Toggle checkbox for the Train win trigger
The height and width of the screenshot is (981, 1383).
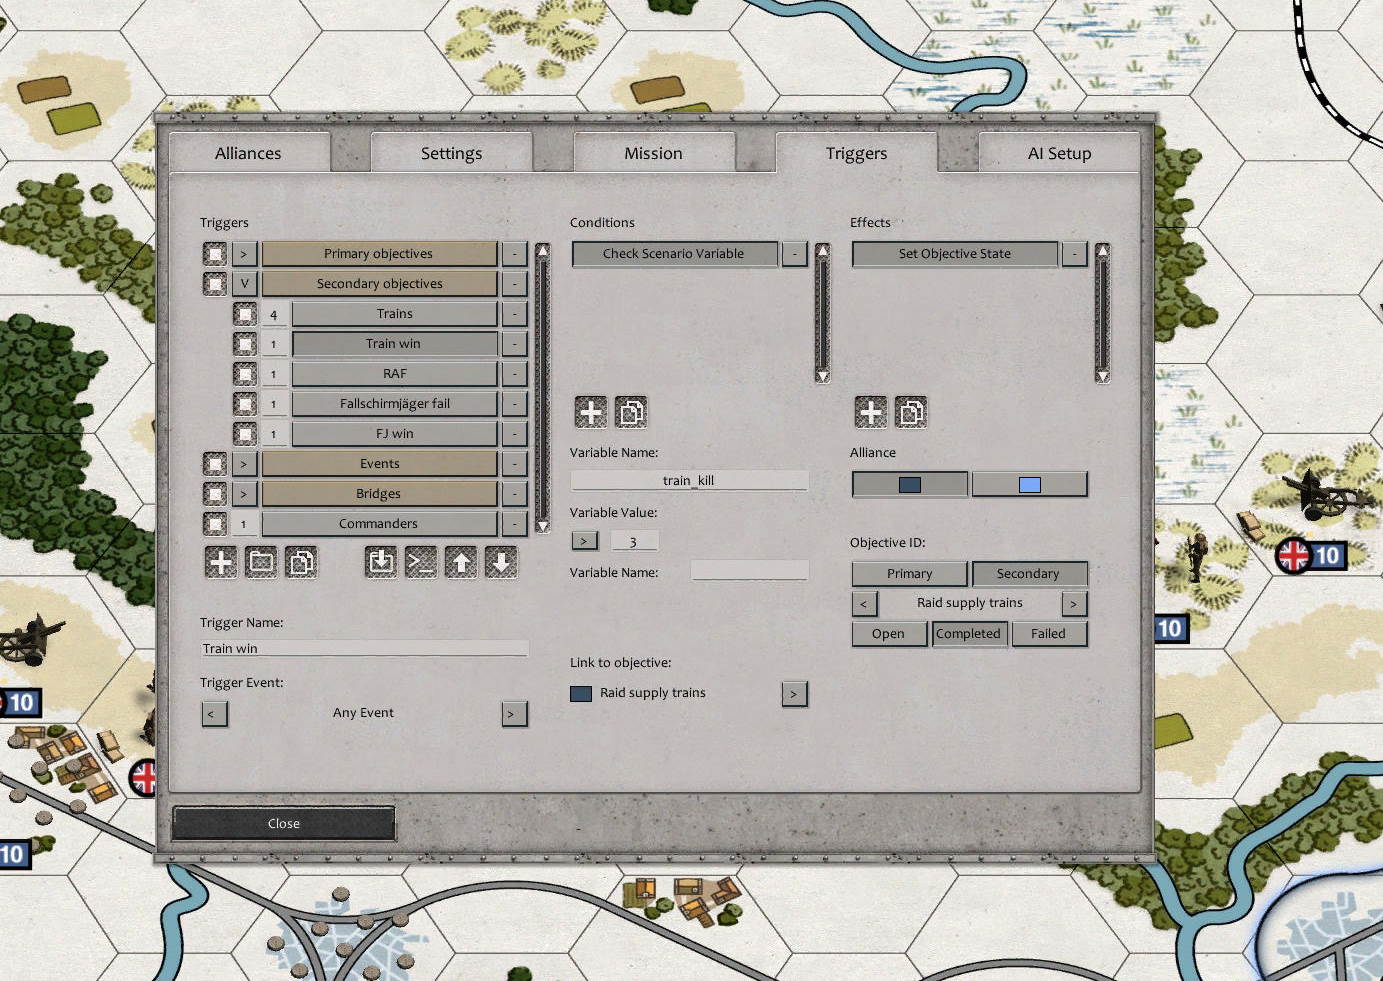[x=245, y=344]
